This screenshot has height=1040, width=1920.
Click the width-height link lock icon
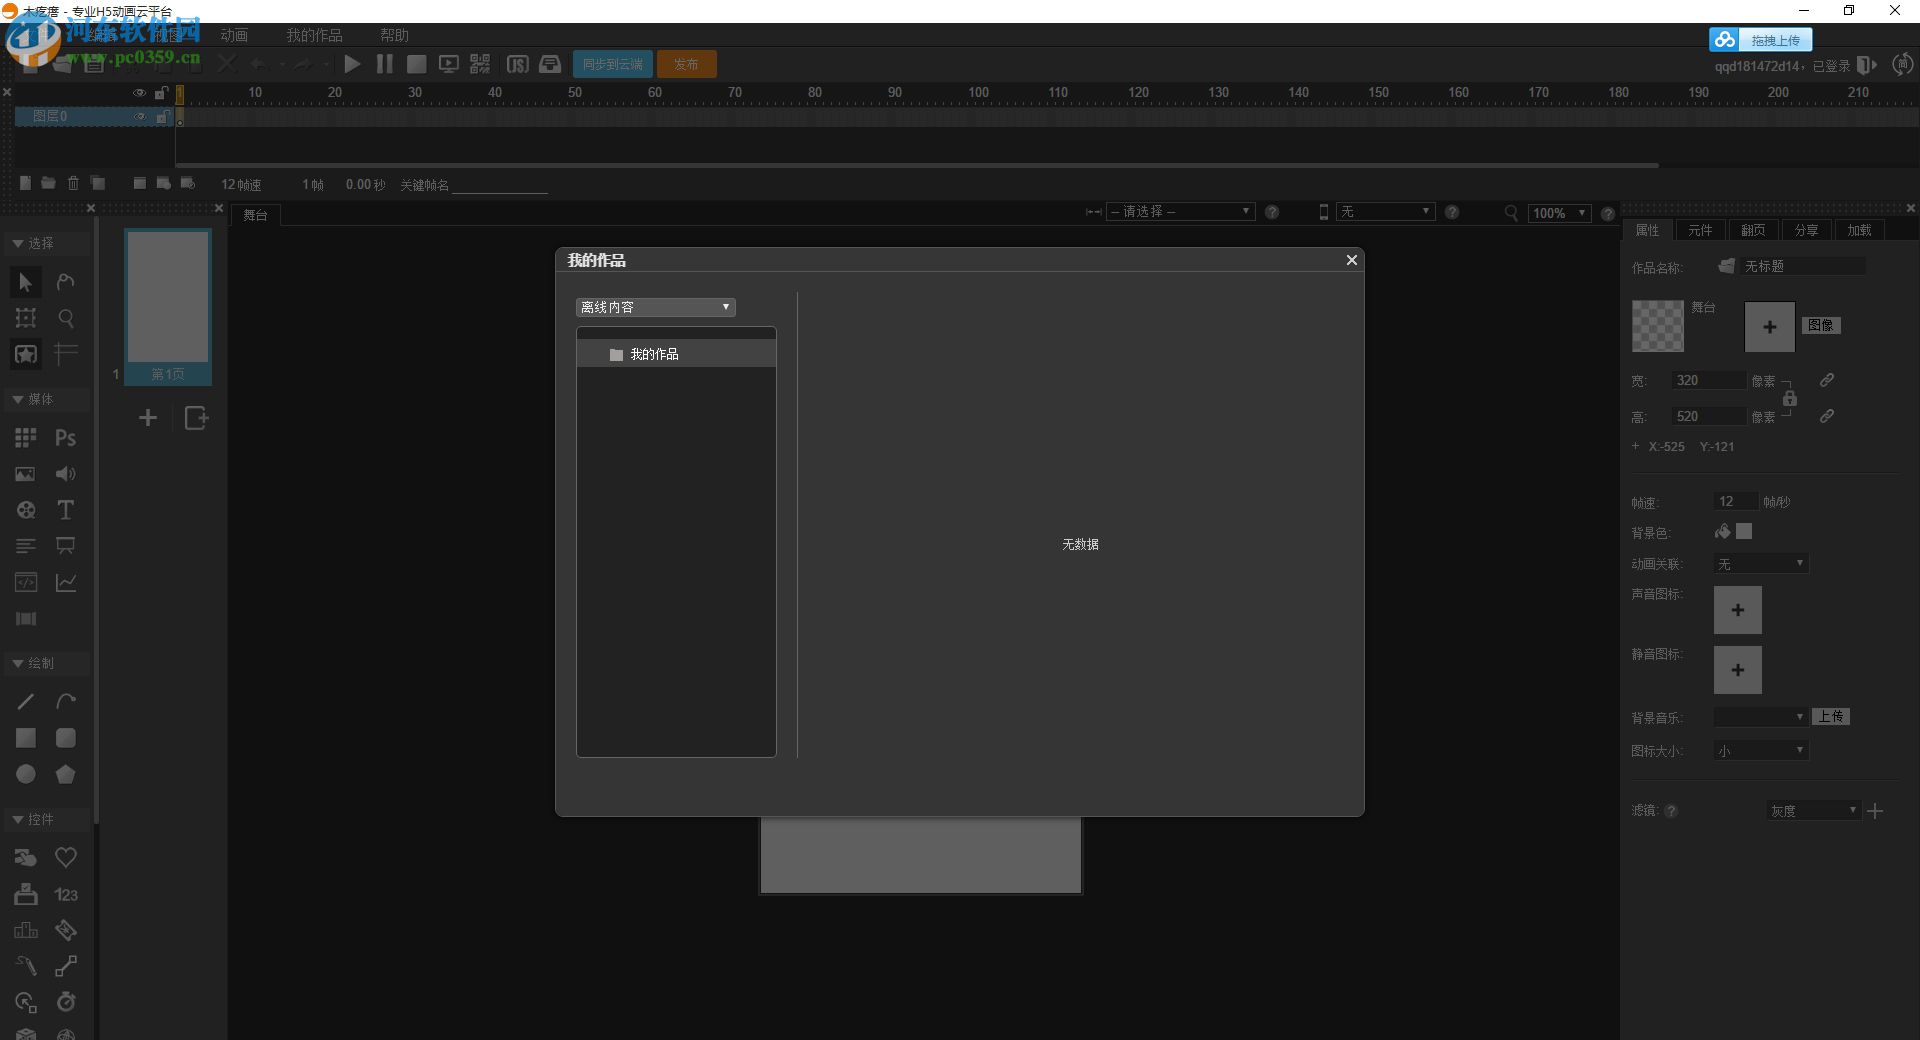click(1791, 398)
